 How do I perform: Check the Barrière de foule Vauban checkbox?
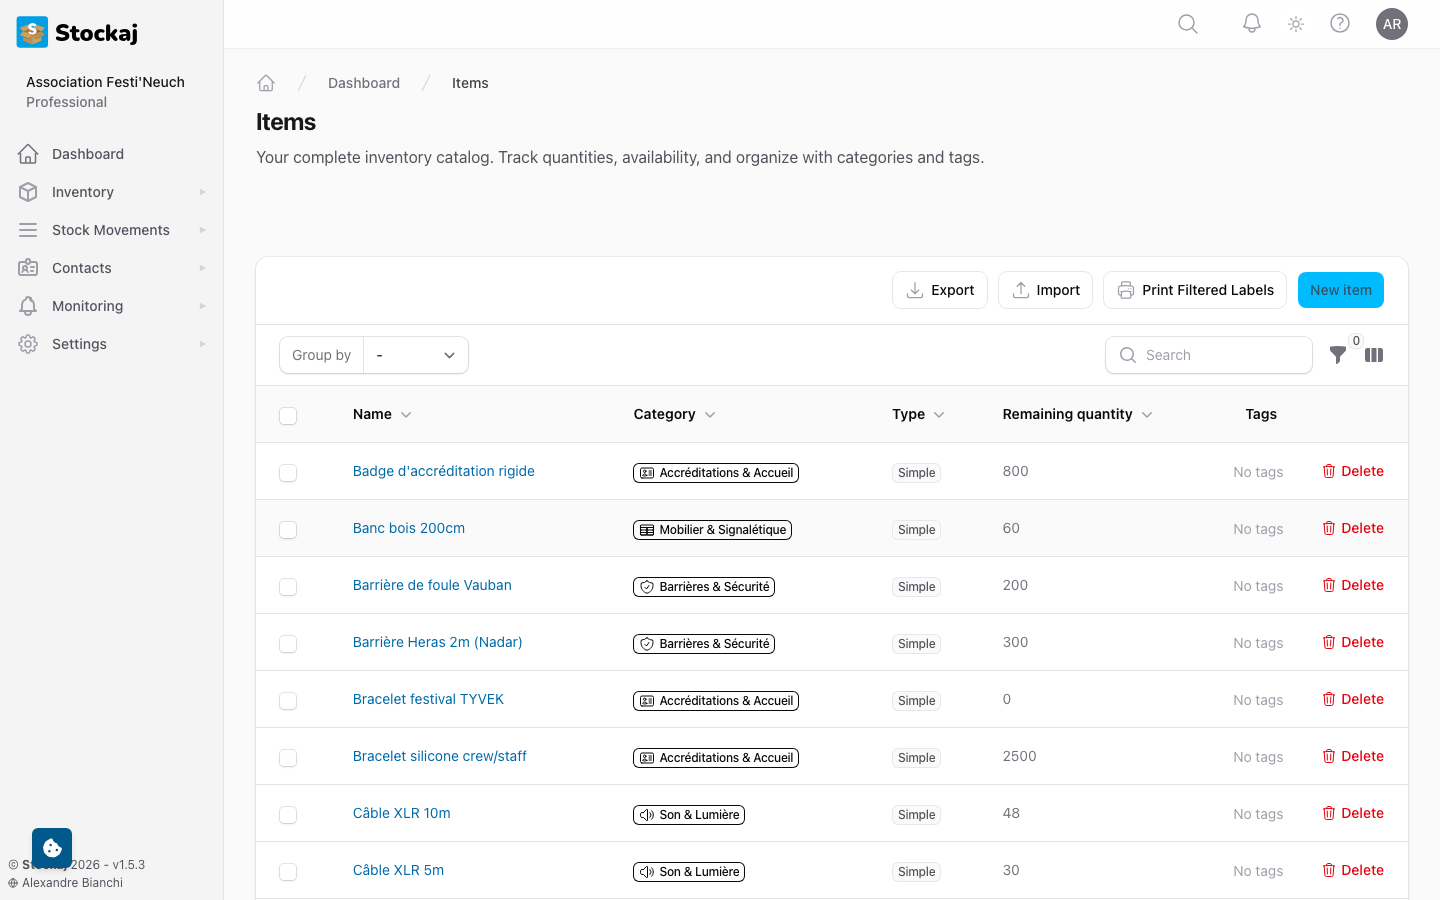288,587
